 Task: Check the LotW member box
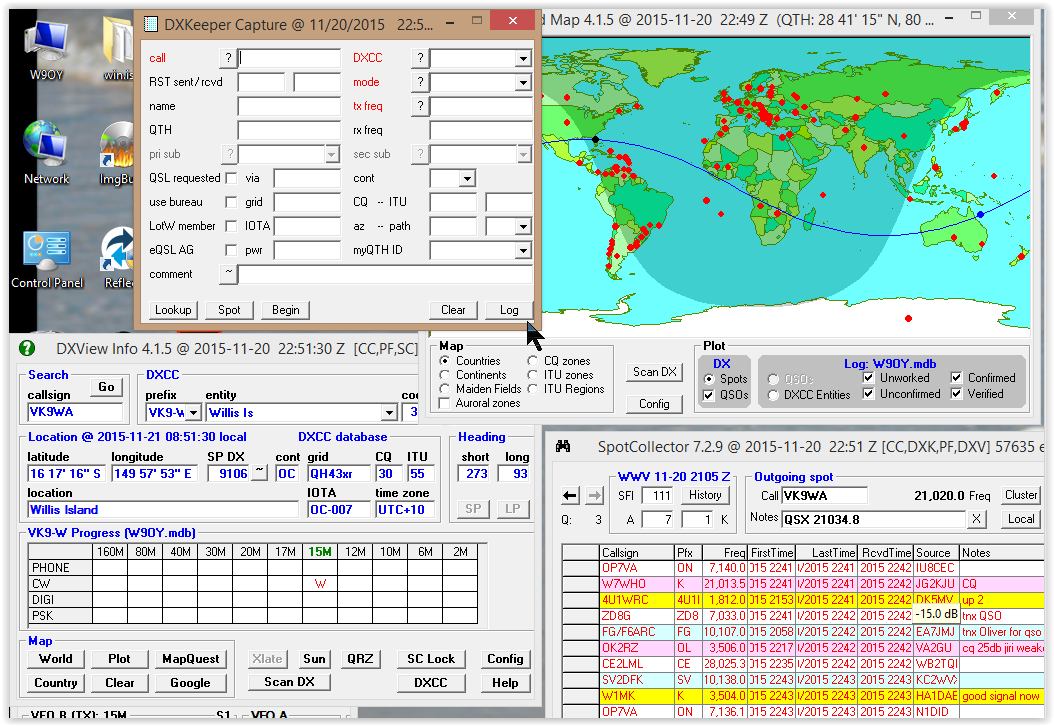(231, 226)
